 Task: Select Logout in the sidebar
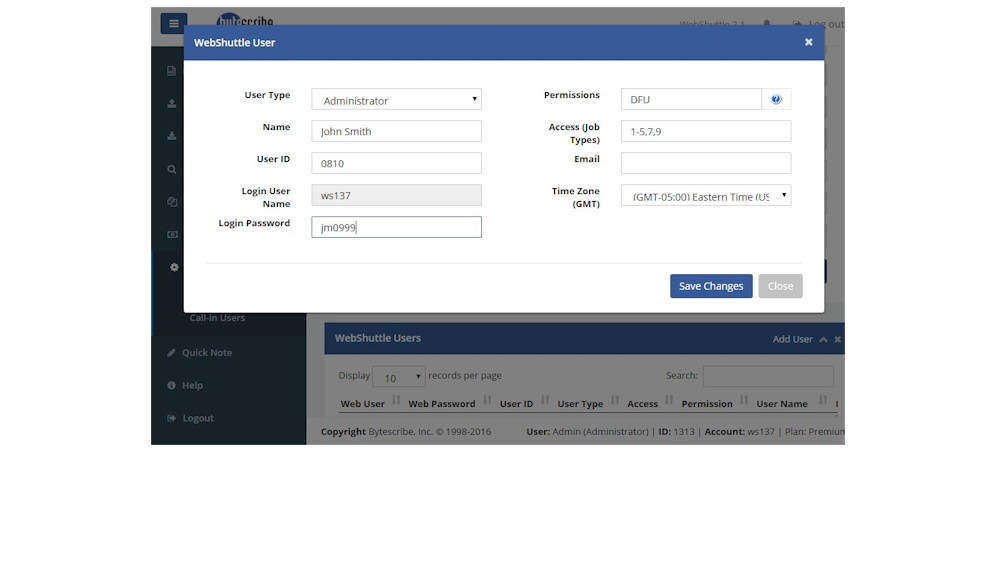pyautogui.click(x=197, y=418)
